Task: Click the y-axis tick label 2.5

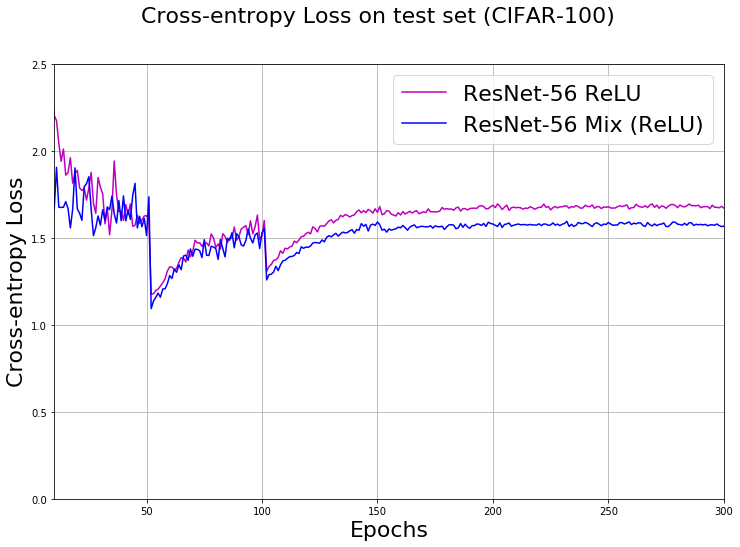Action: pos(39,65)
